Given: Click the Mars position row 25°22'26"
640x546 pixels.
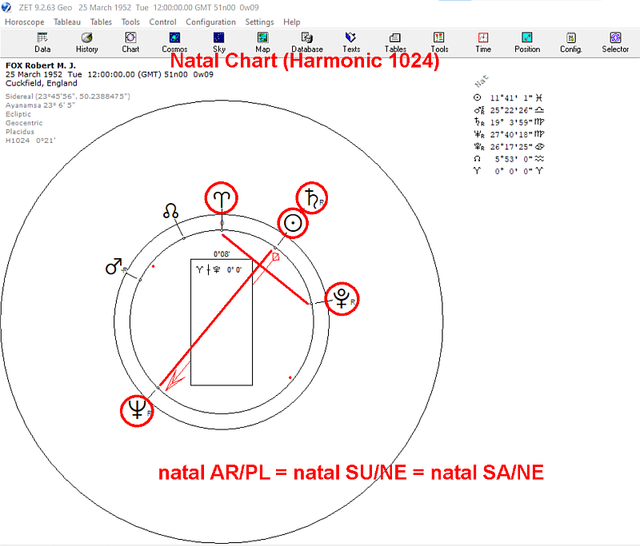Looking at the screenshot, I should pos(508,110).
